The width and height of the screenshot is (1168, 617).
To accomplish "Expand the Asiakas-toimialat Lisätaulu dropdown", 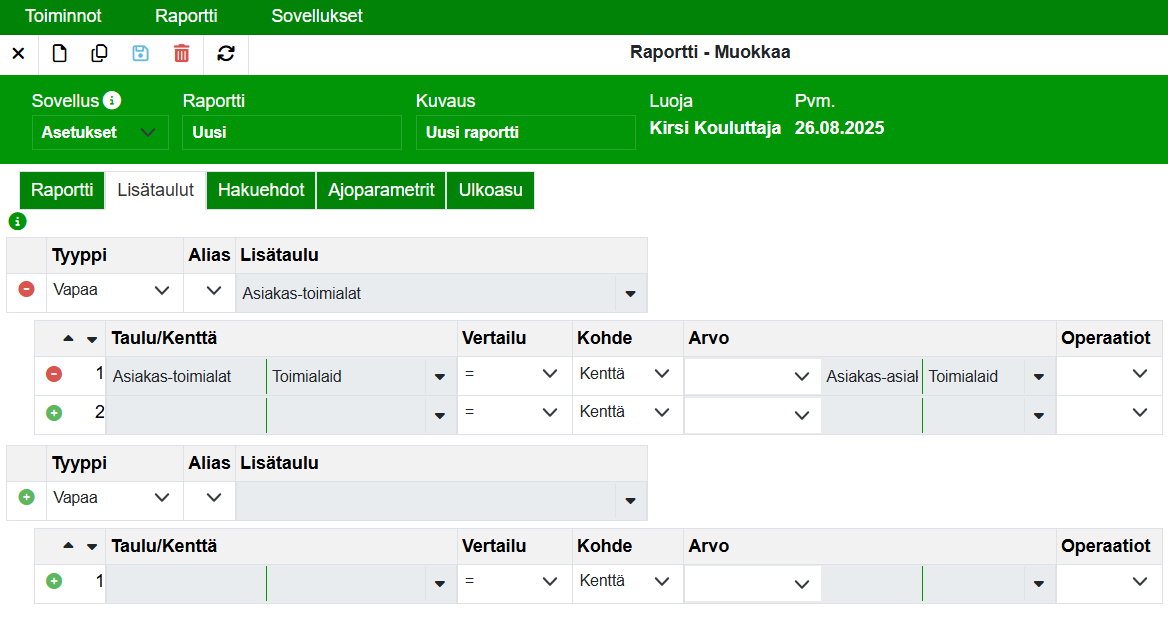I will click(x=630, y=294).
